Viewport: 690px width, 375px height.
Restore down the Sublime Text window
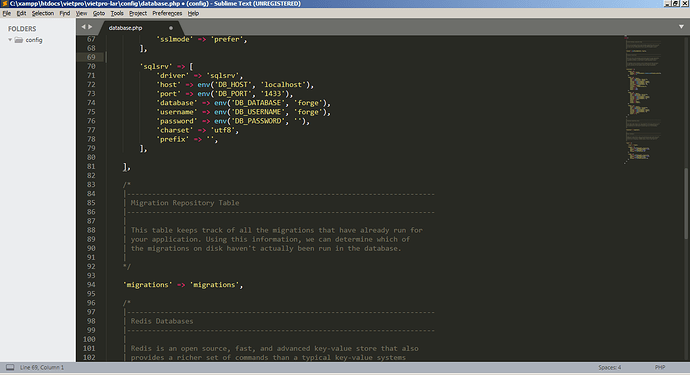coord(675,4)
